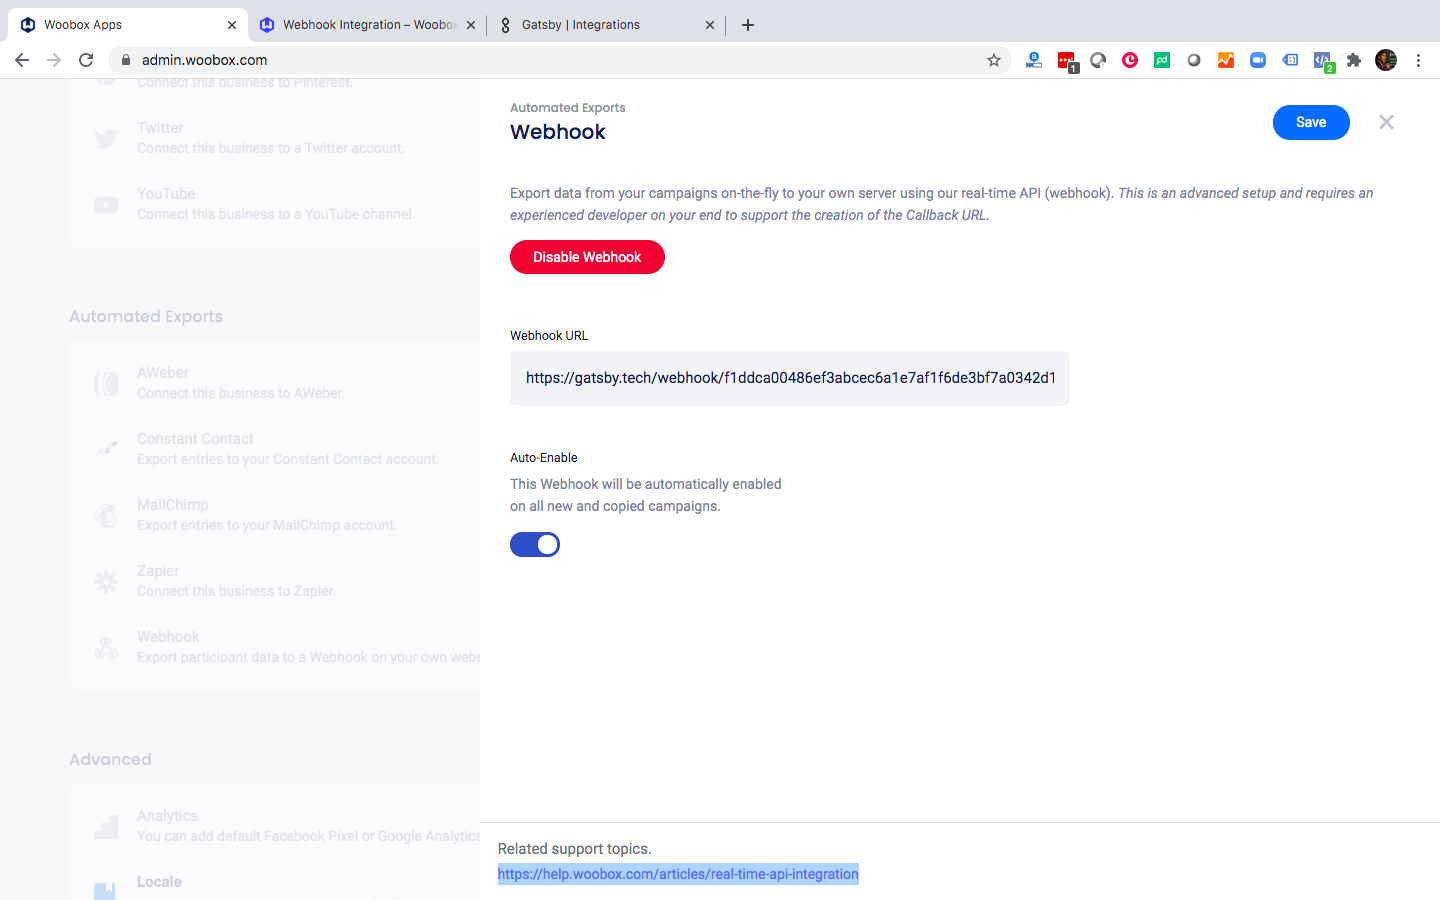
Task: Click the blue tag extension icon
Action: pyautogui.click(x=1290, y=60)
